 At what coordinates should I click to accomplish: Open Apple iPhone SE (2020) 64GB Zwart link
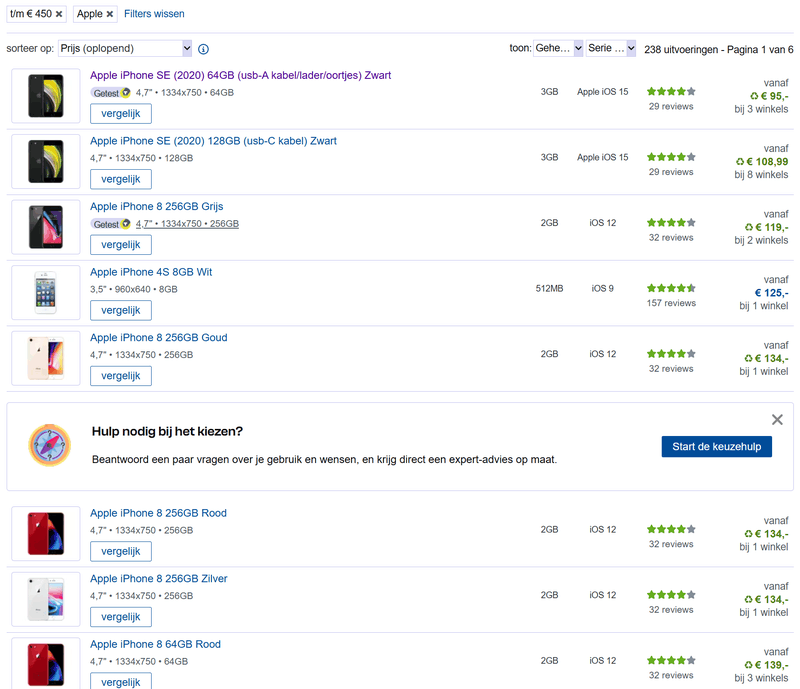240,75
